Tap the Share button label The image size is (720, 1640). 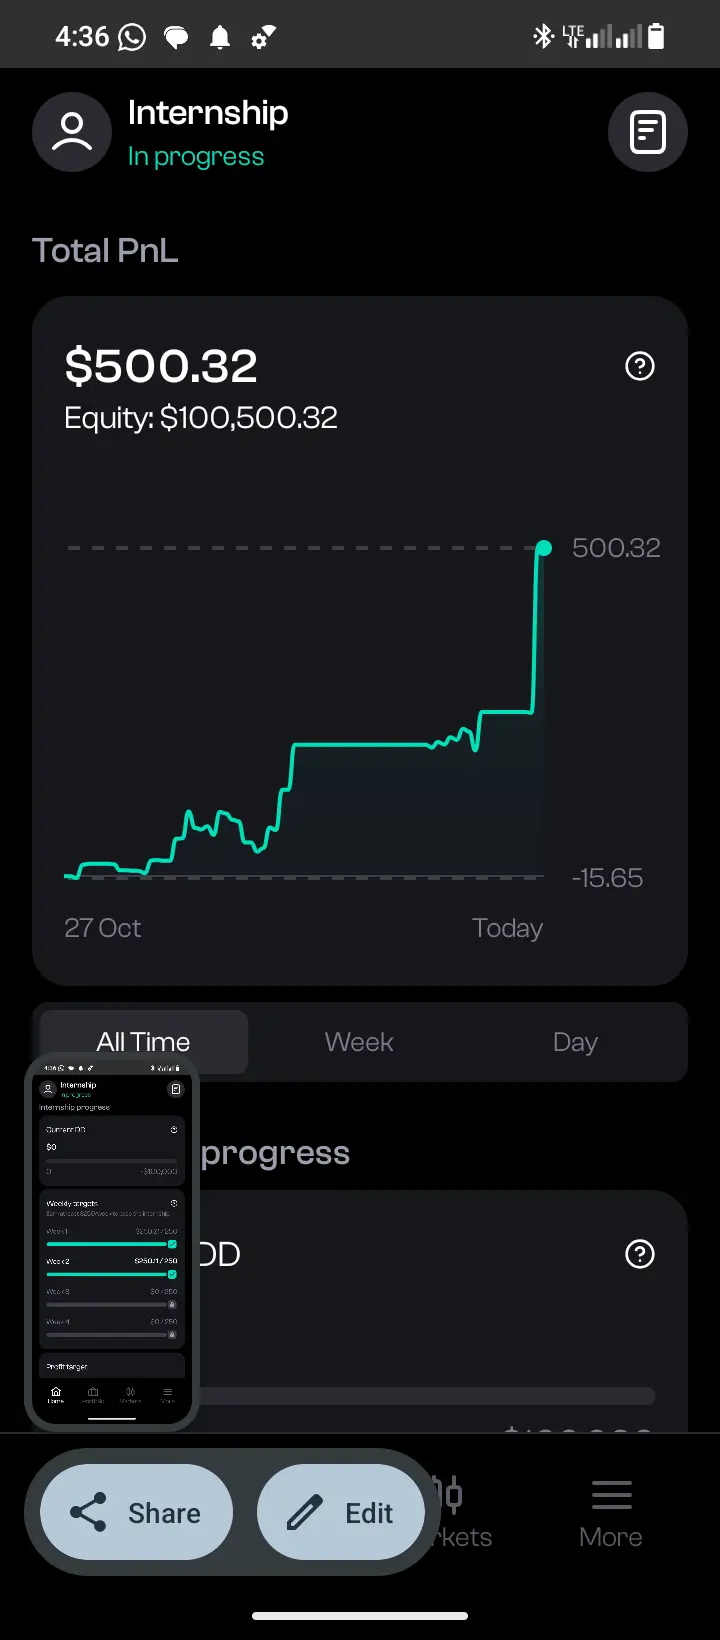(x=164, y=1513)
